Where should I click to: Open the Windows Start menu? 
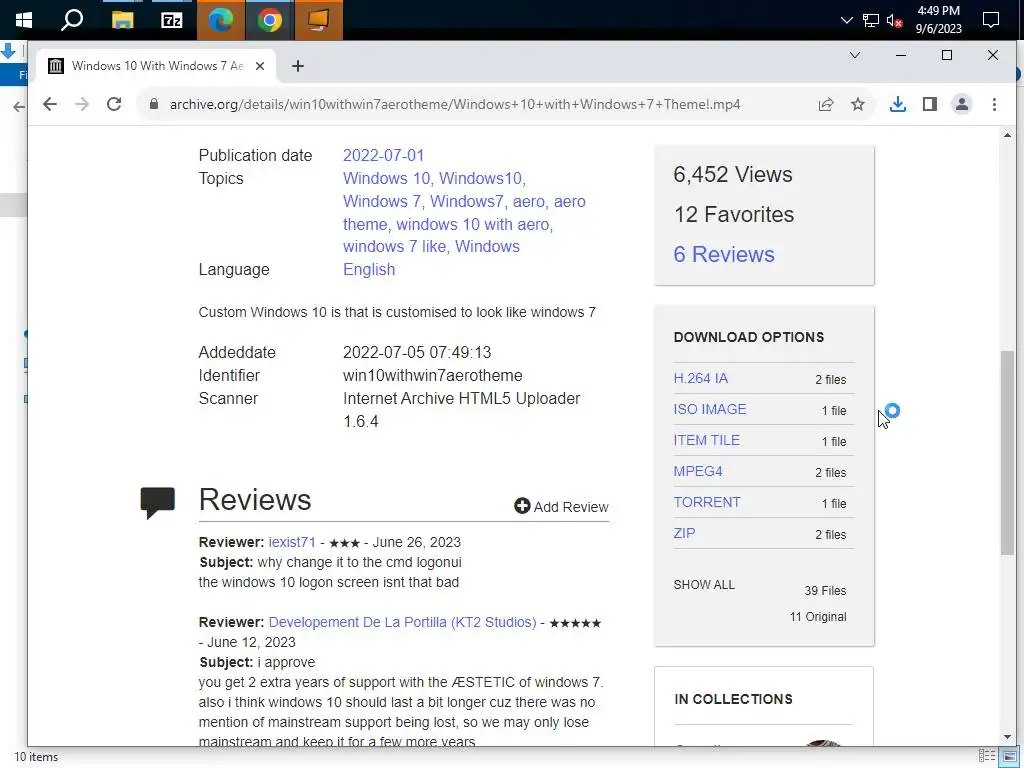click(x=24, y=20)
